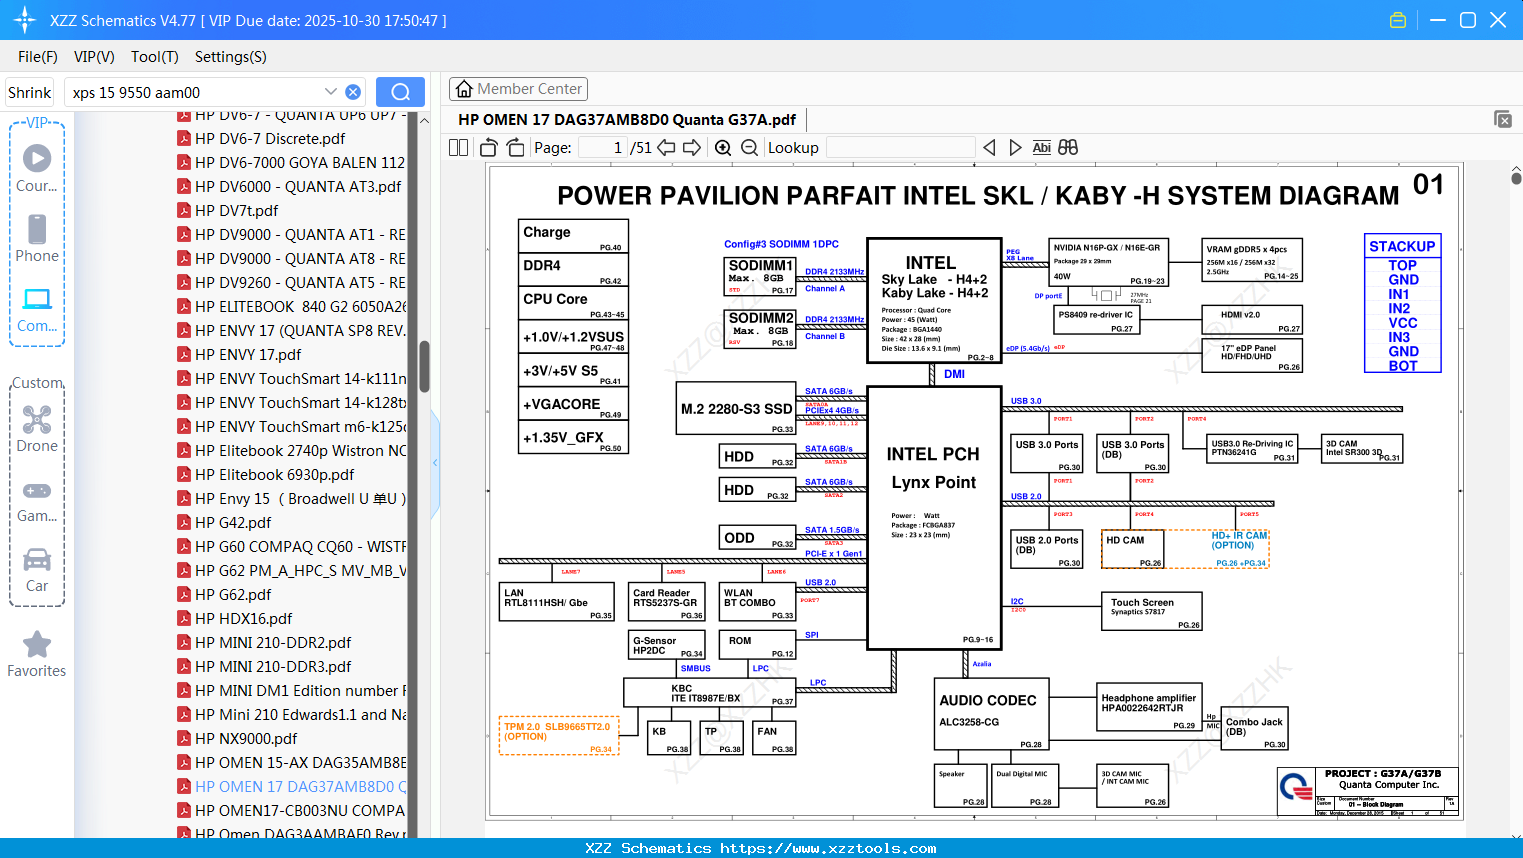Open the Tool(T) menu

tap(154, 57)
